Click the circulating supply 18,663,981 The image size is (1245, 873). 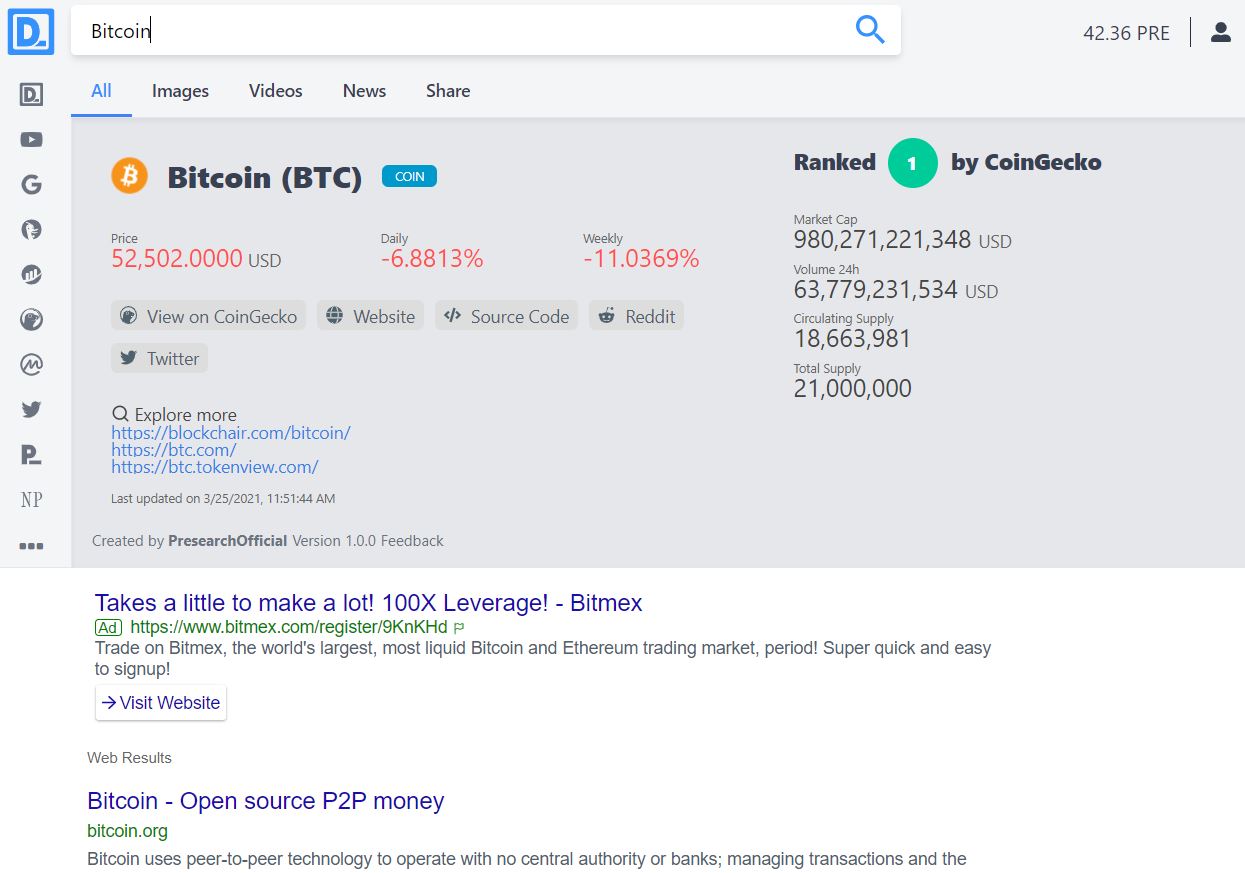pyautogui.click(x=852, y=339)
